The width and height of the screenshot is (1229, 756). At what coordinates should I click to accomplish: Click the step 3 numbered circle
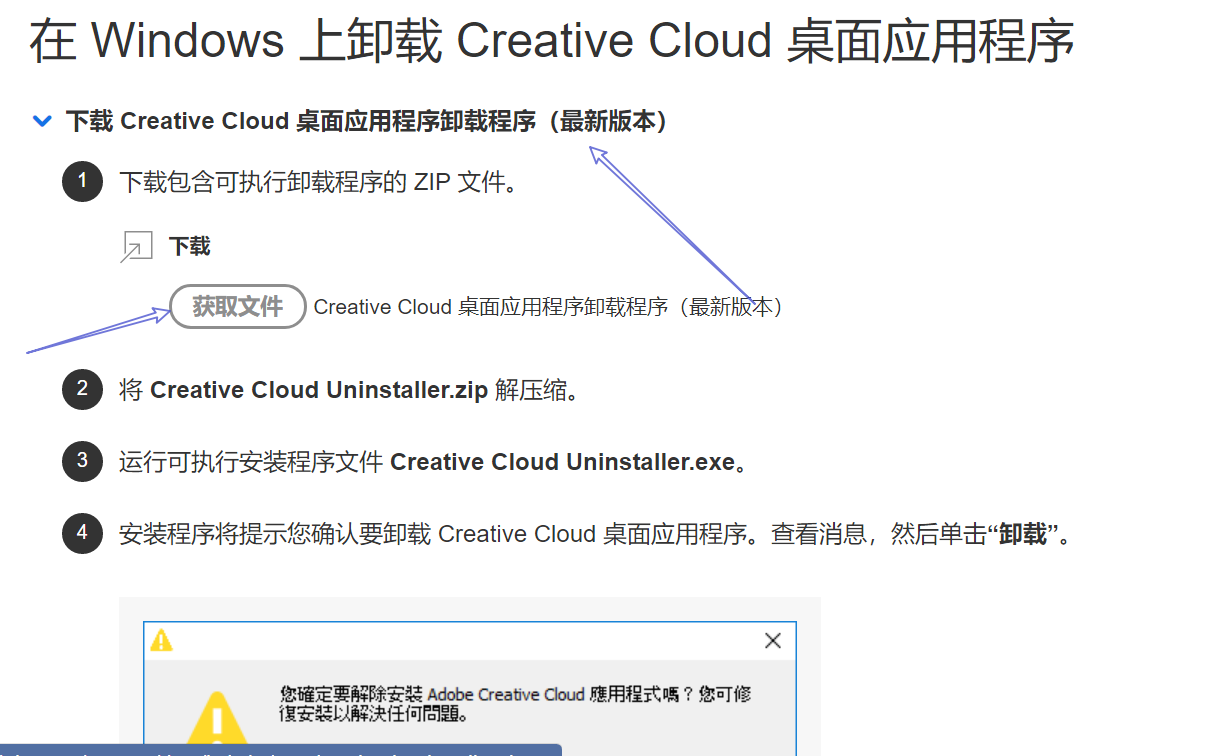82,461
